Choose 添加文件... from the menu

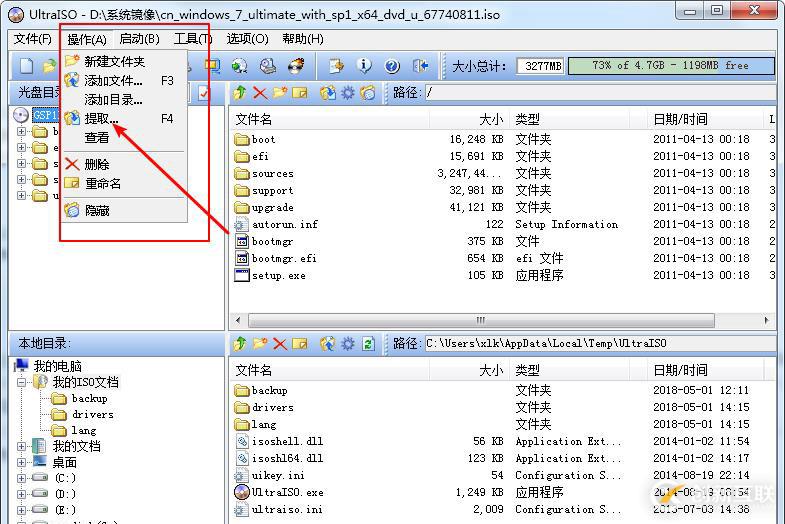(124, 81)
